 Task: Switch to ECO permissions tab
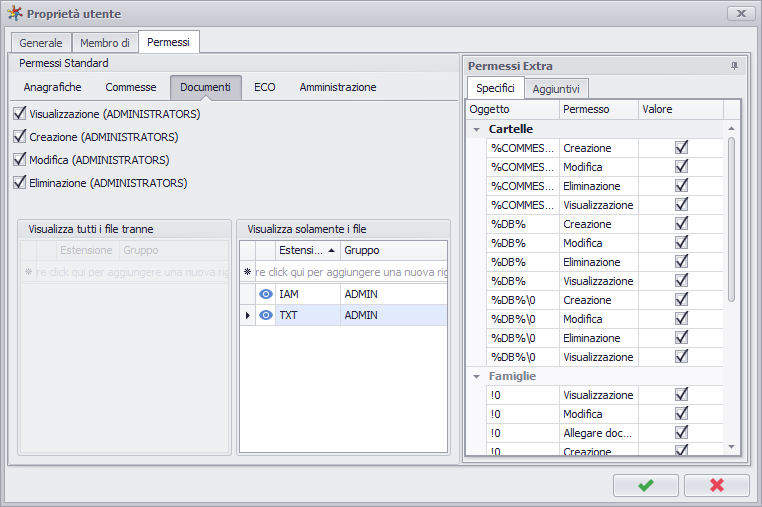click(x=265, y=87)
